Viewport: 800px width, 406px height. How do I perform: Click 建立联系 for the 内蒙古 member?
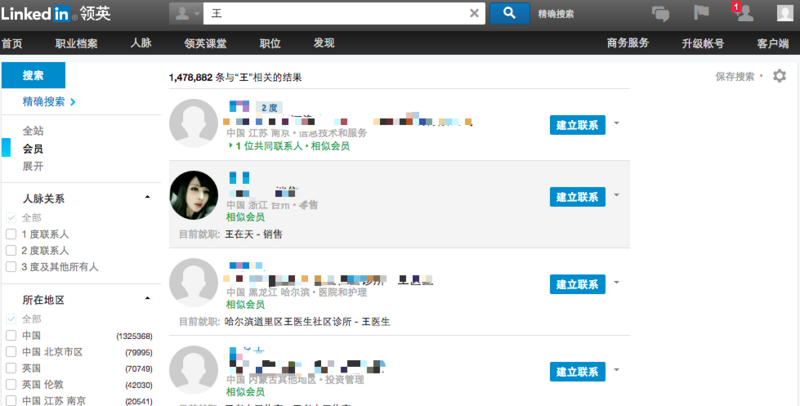pos(578,372)
